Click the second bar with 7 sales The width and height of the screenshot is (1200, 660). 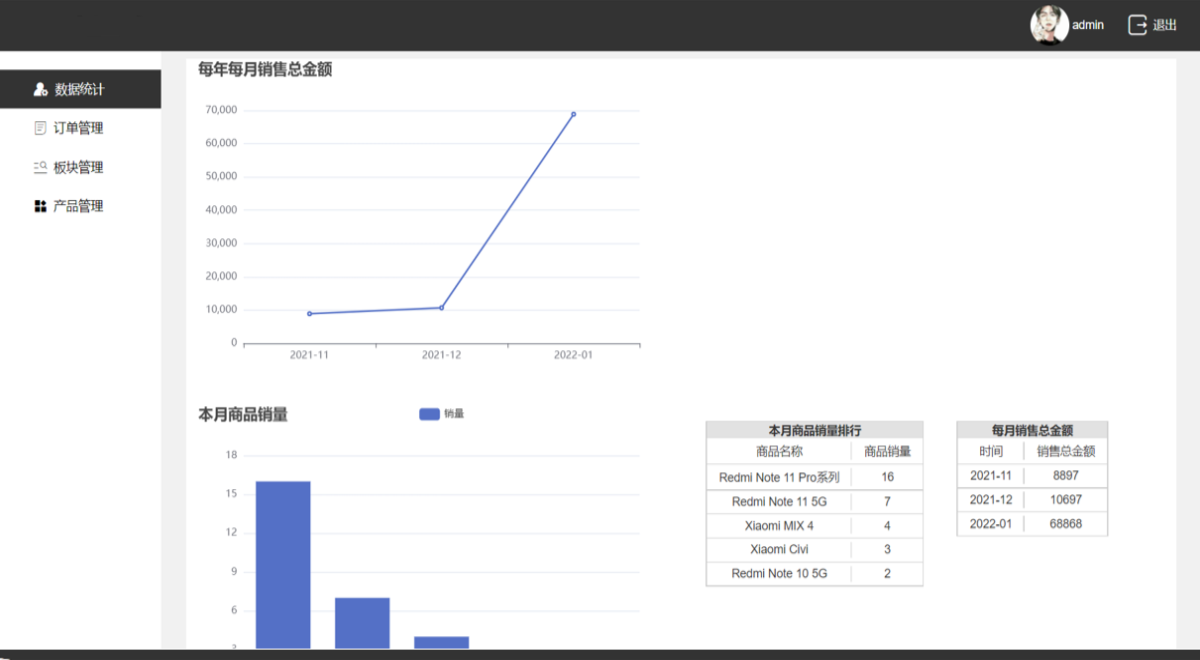click(x=362, y=623)
